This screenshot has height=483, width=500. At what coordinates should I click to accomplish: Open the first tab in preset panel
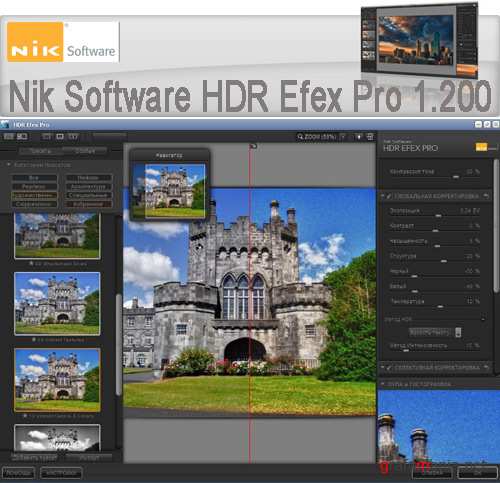(x=40, y=151)
